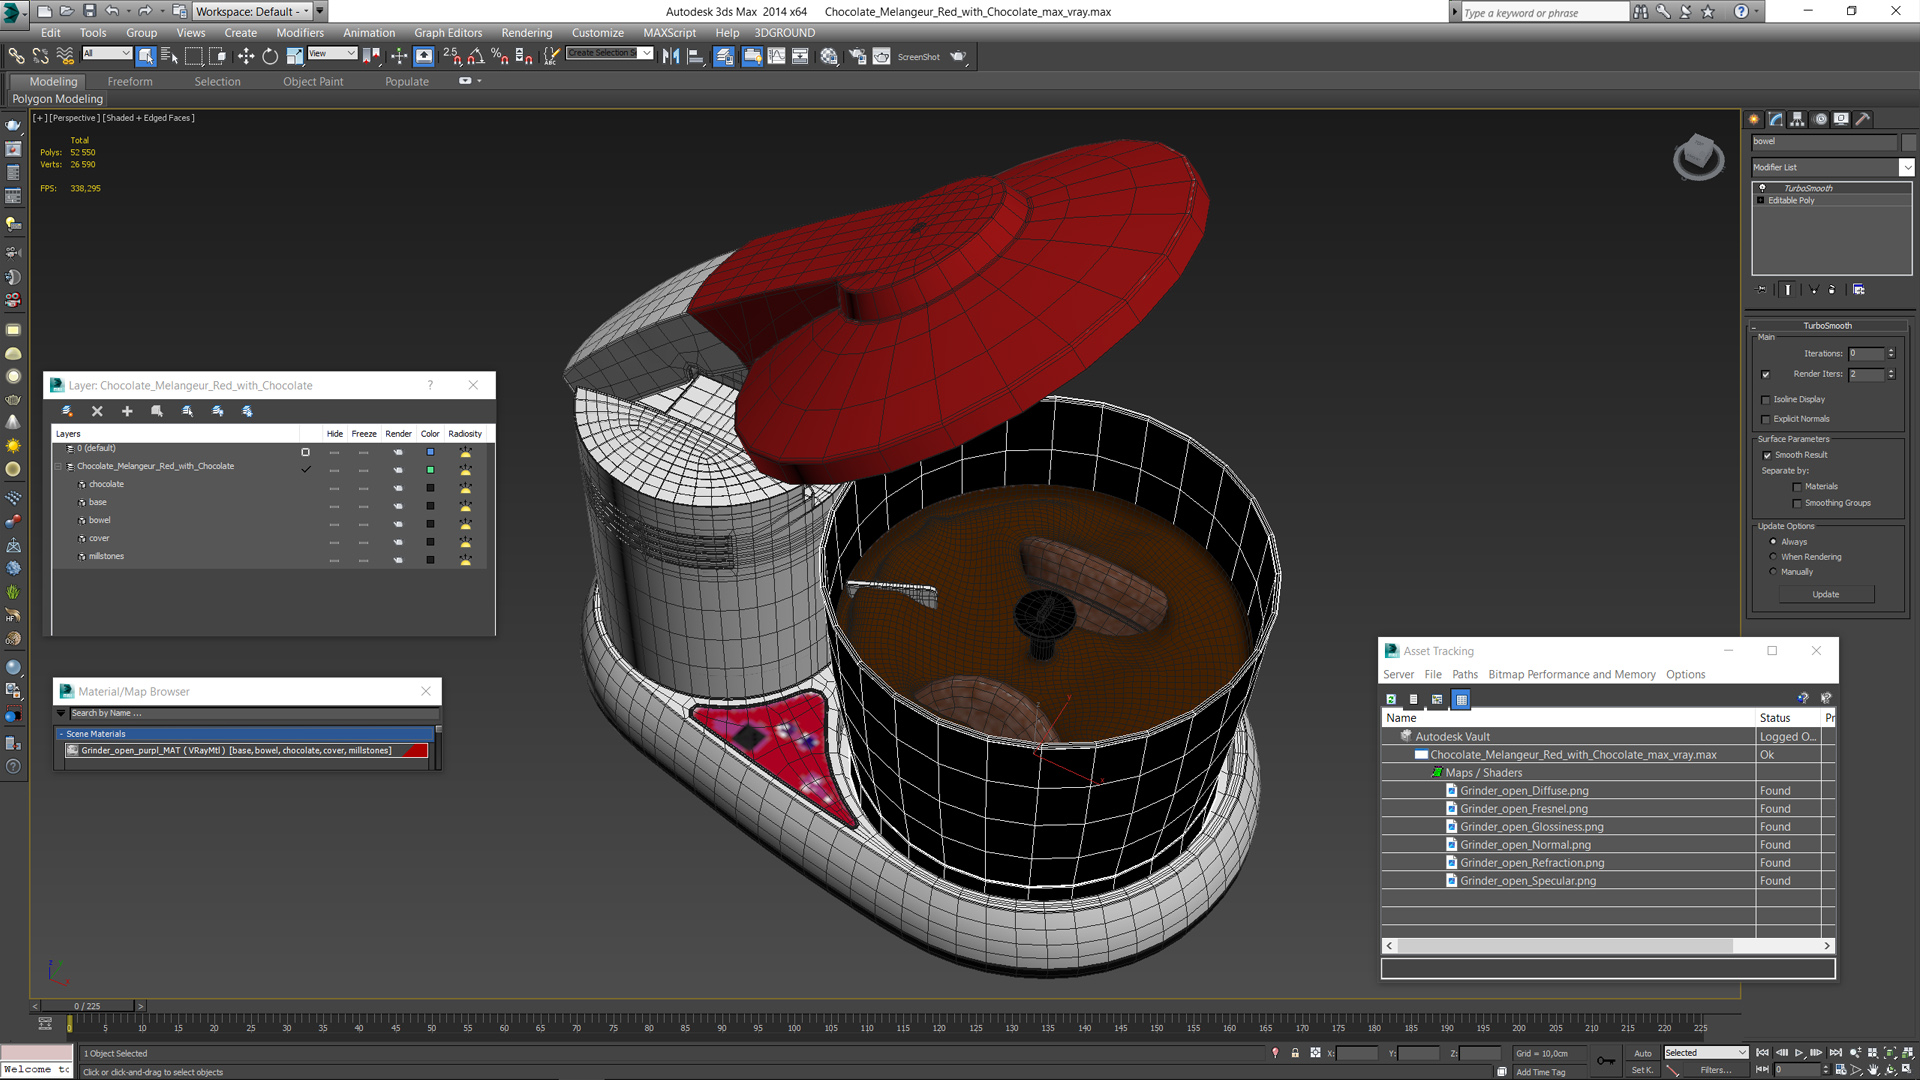The image size is (1920, 1080).
Task: Click the bowel object color swatch
Action: [x=430, y=524]
